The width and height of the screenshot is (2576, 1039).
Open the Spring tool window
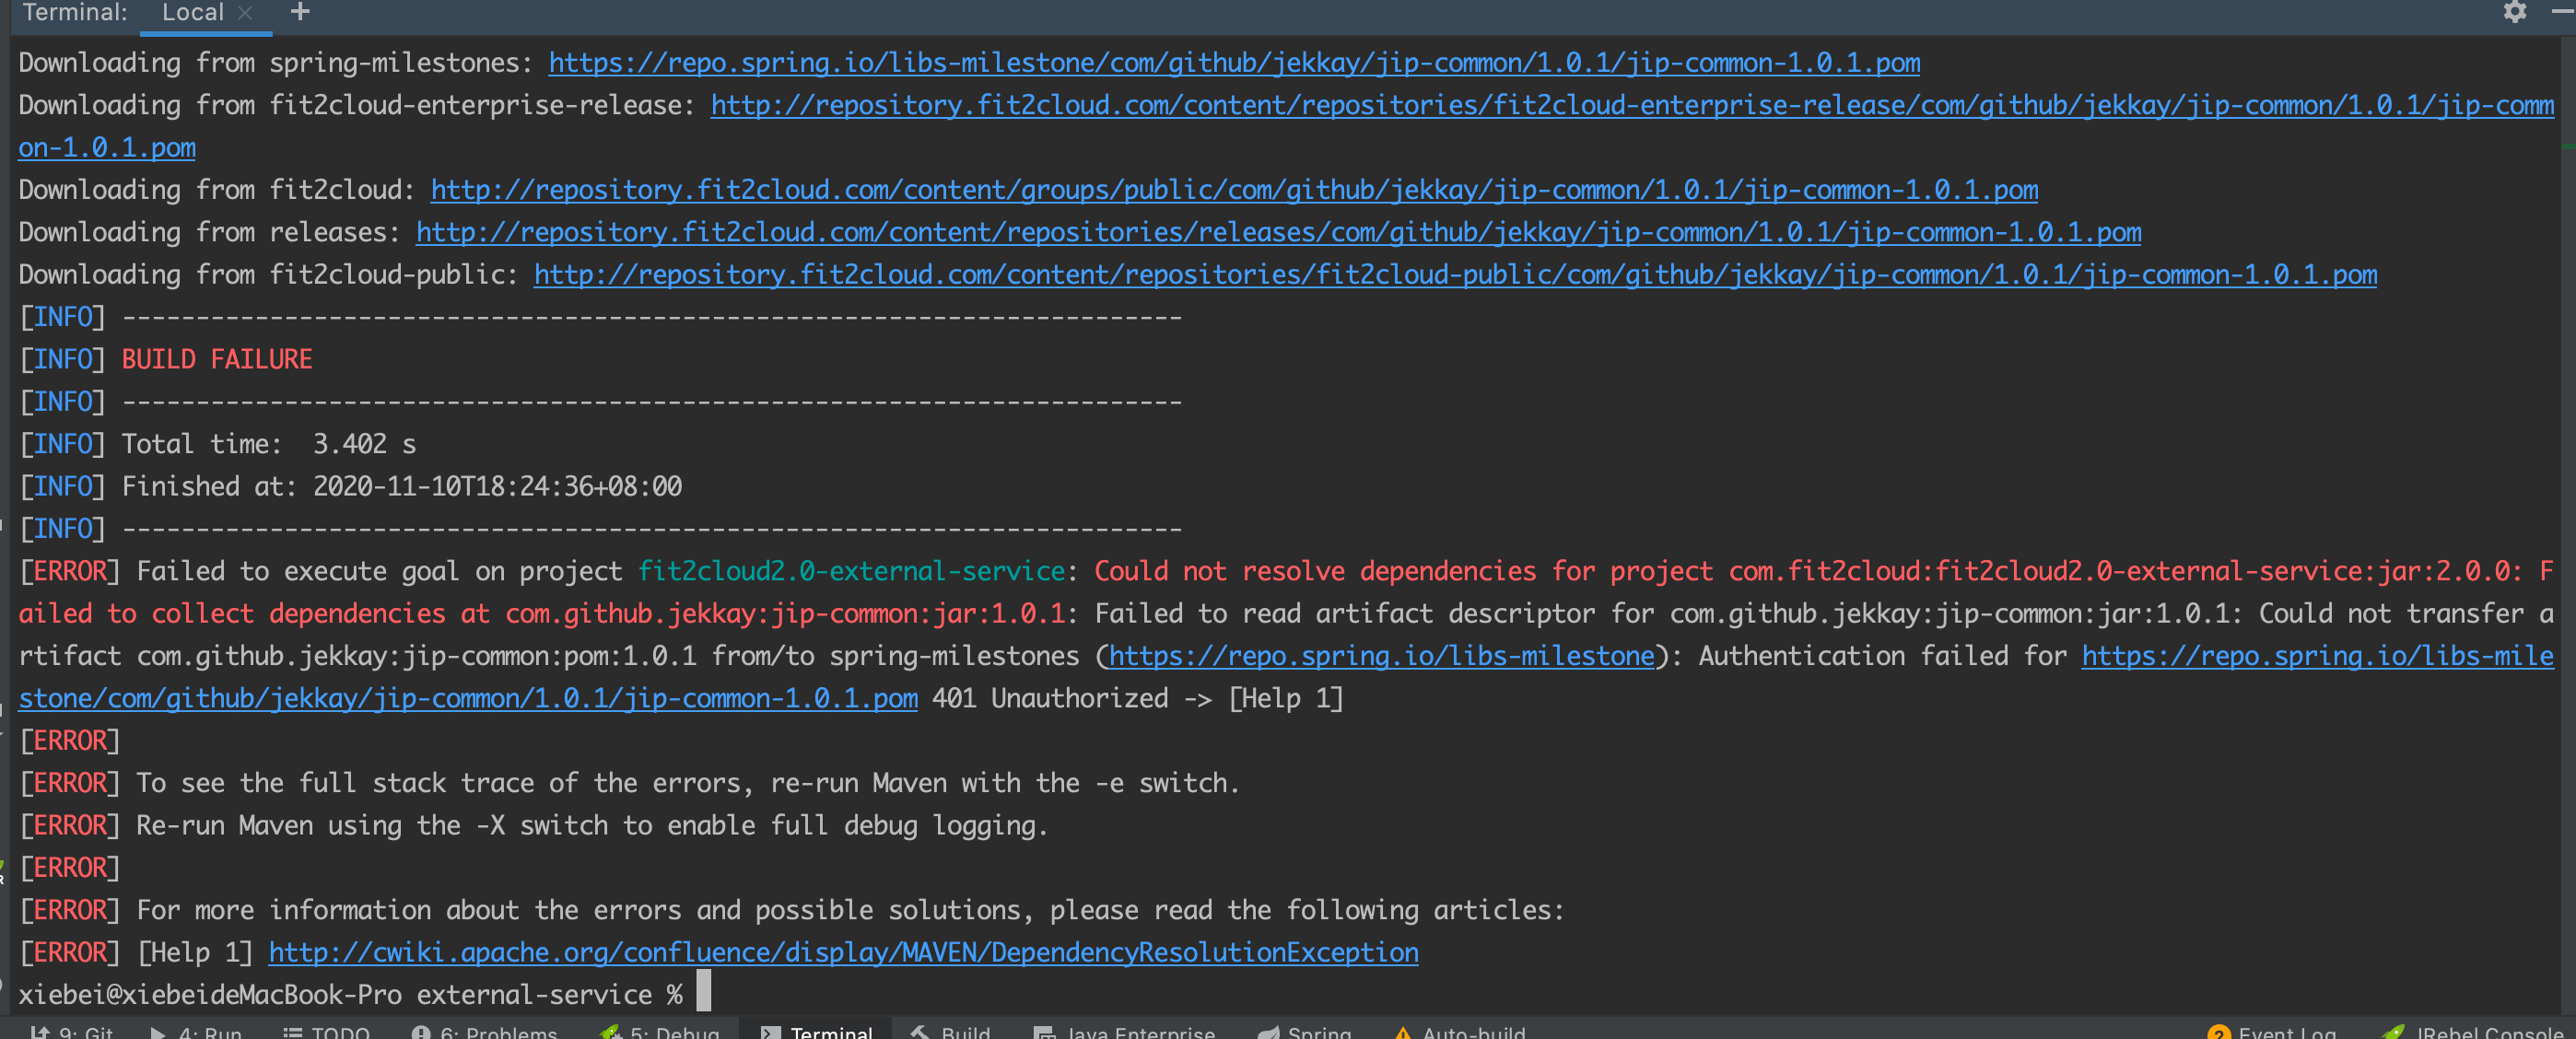point(1305,1032)
